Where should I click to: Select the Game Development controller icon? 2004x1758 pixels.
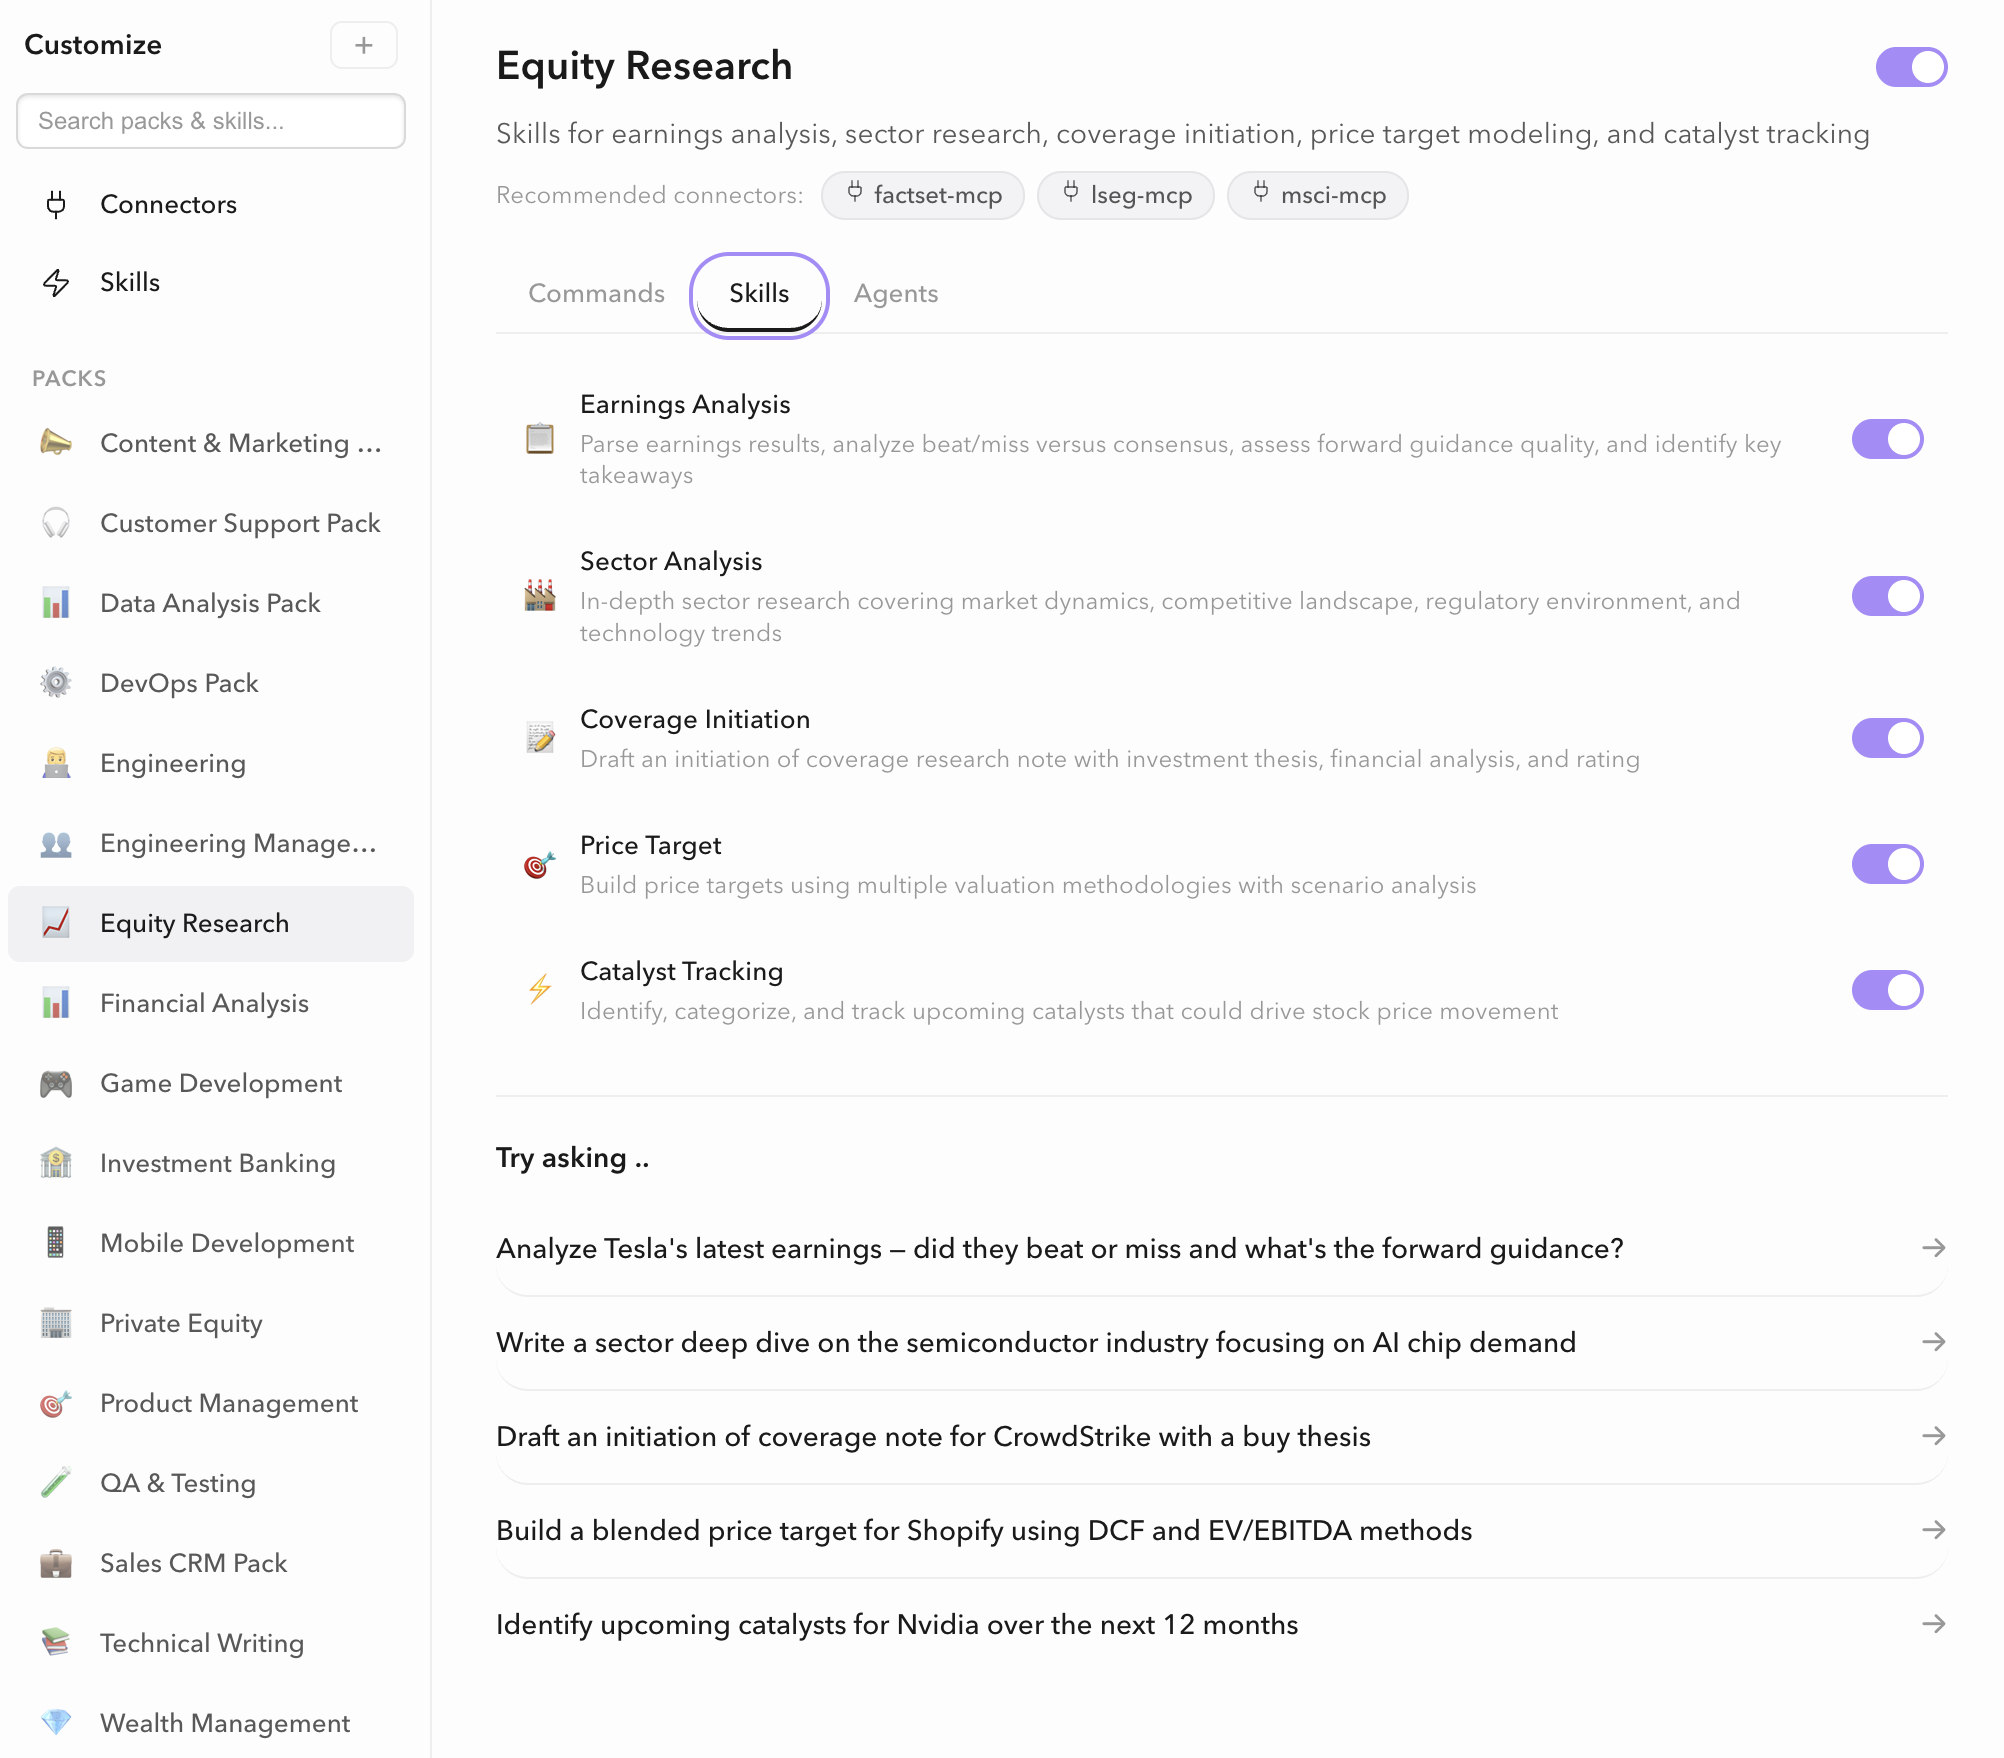[56, 1083]
